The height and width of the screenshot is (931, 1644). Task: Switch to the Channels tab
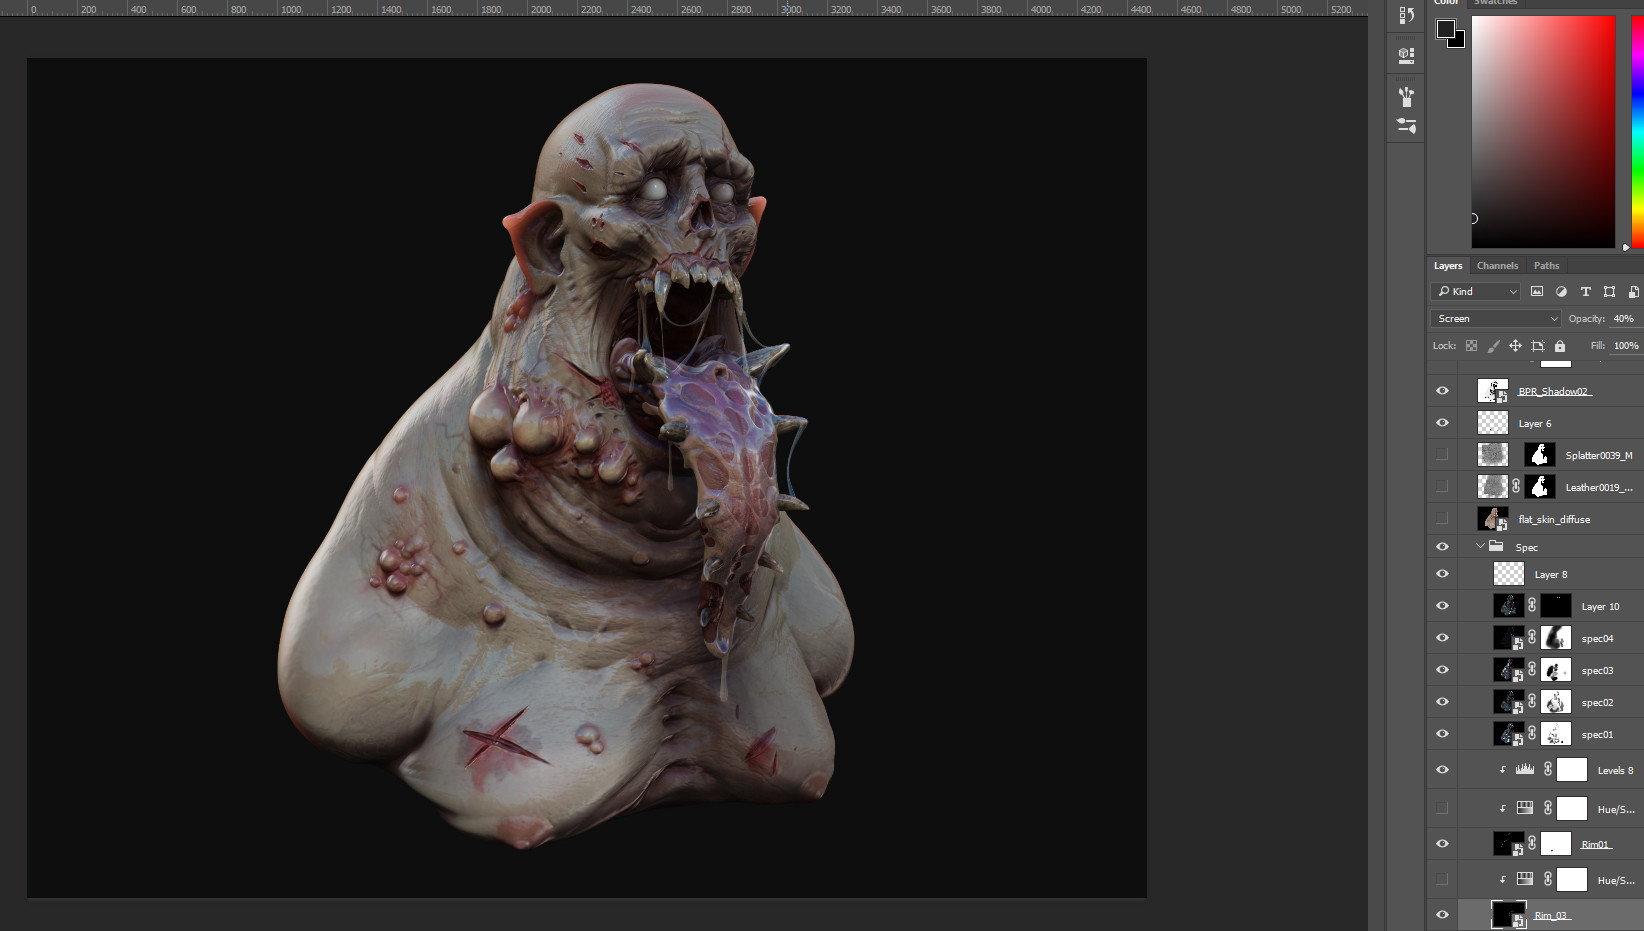click(x=1497, y=266)
